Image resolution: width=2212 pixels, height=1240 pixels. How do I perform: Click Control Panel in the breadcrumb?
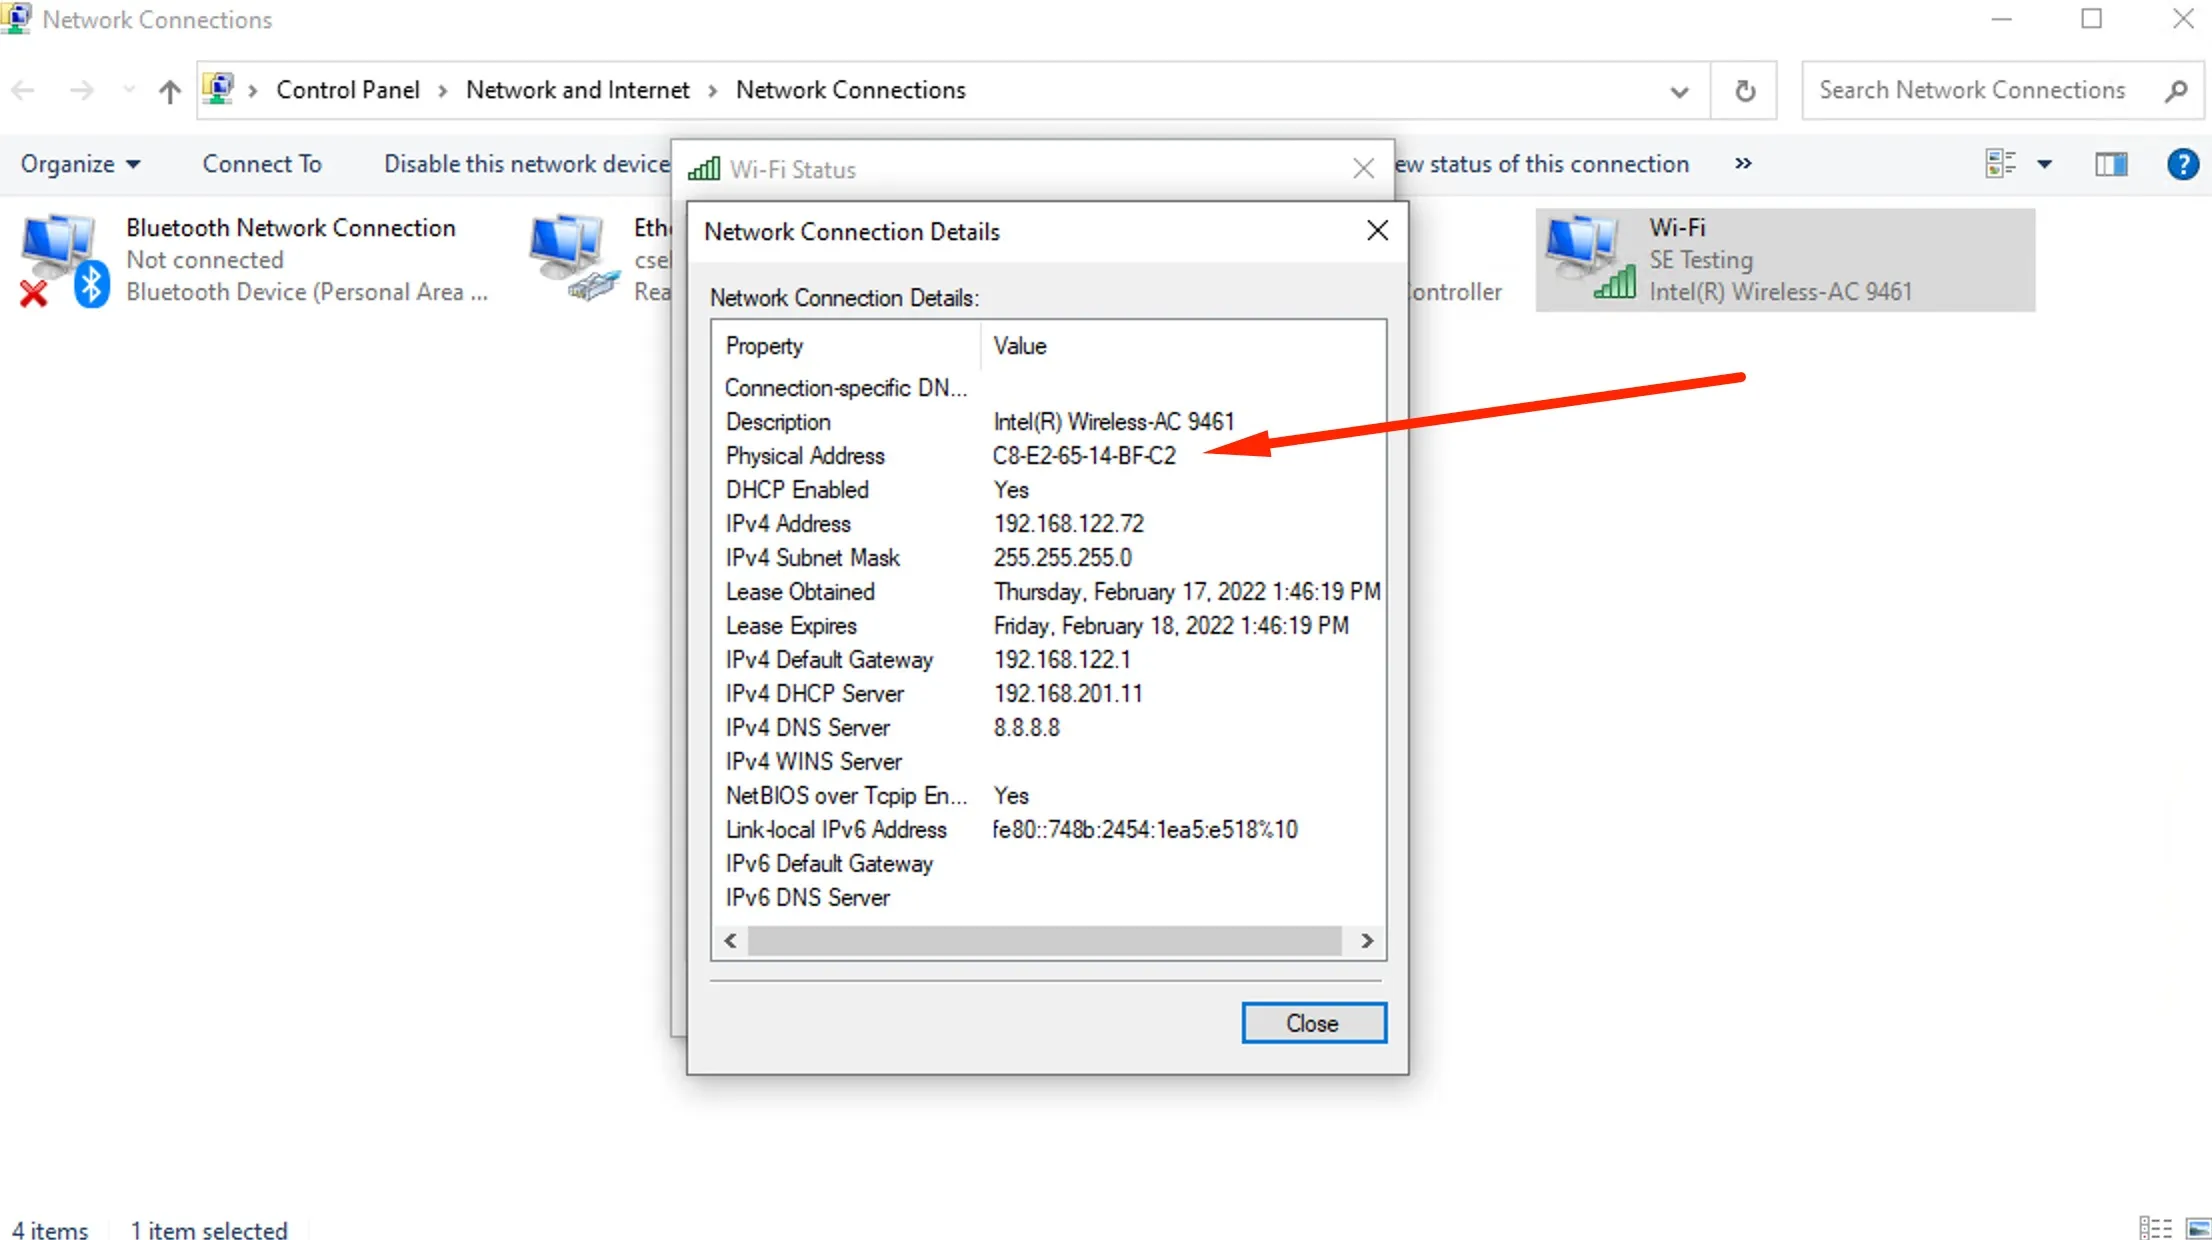(x=348, y=90)
